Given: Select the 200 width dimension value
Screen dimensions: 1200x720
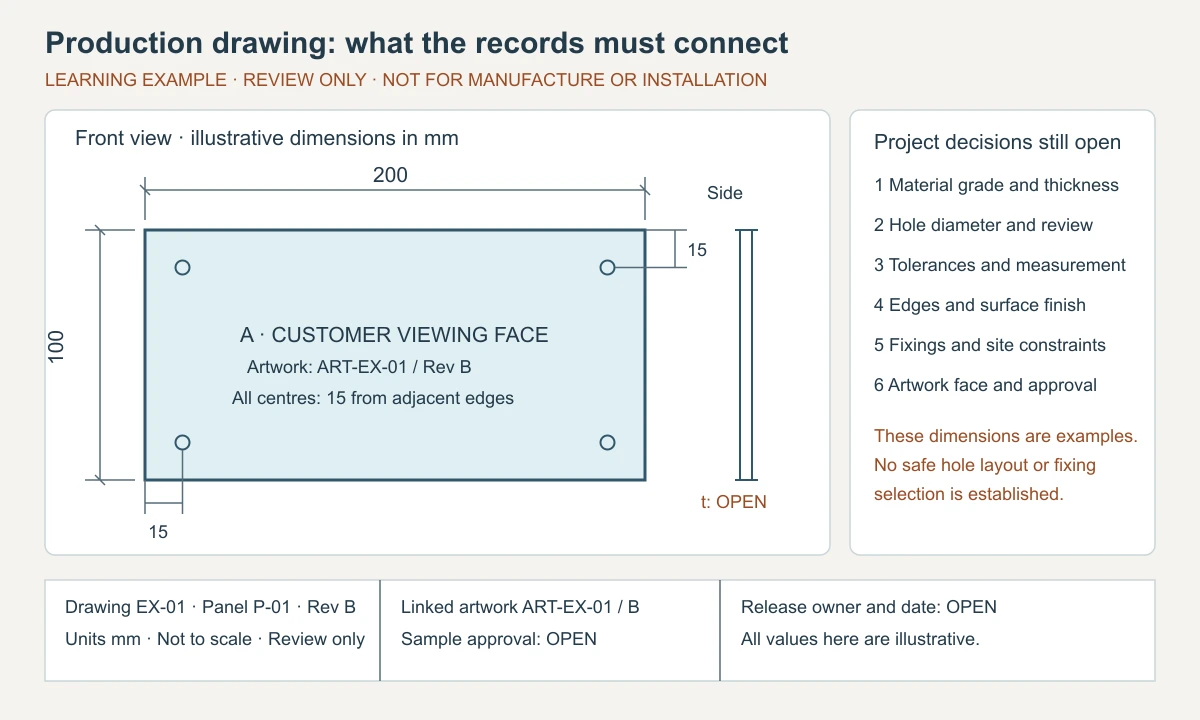Looking at the screenshot, I should pyautogui.click(x=390, y=175).
